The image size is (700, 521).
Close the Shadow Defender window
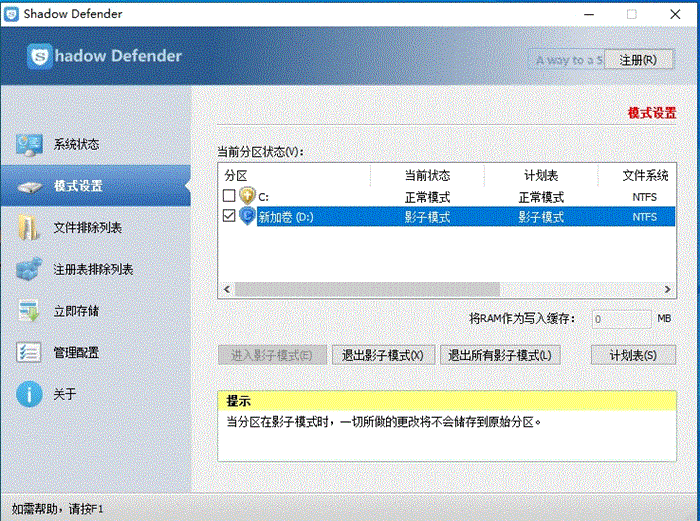675,14
